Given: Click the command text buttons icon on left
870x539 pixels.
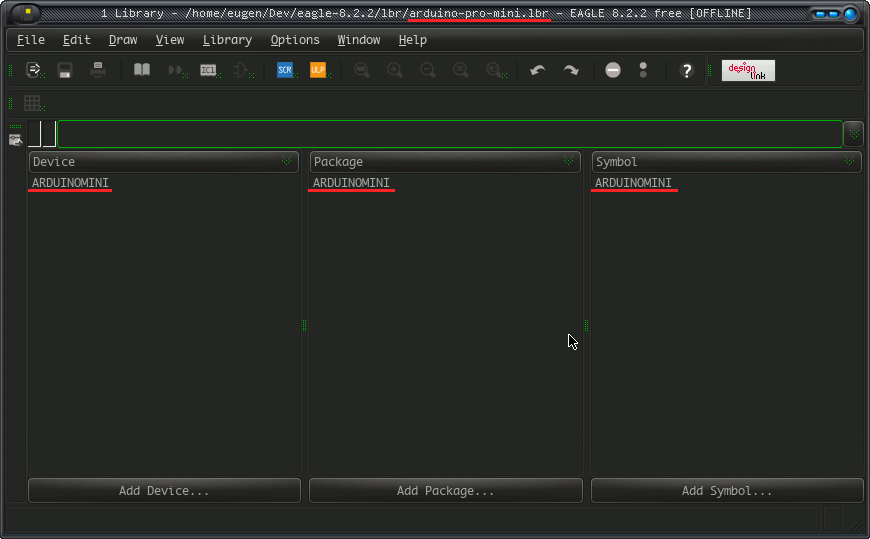Looking at the screenshot, I should [16, 139].
